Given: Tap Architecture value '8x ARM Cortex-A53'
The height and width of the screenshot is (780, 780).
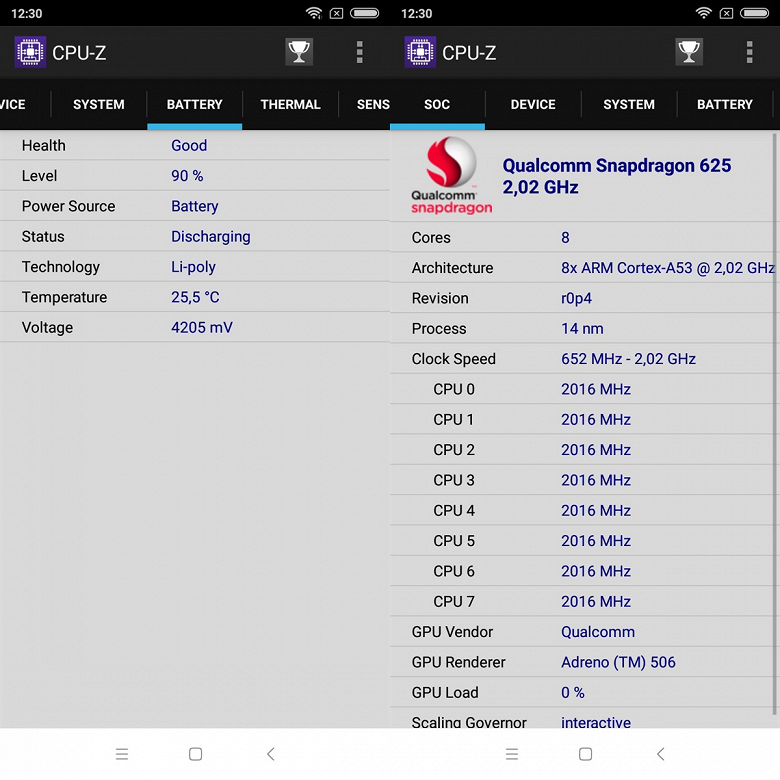Looking at the screenshot, I should [627, 268].
